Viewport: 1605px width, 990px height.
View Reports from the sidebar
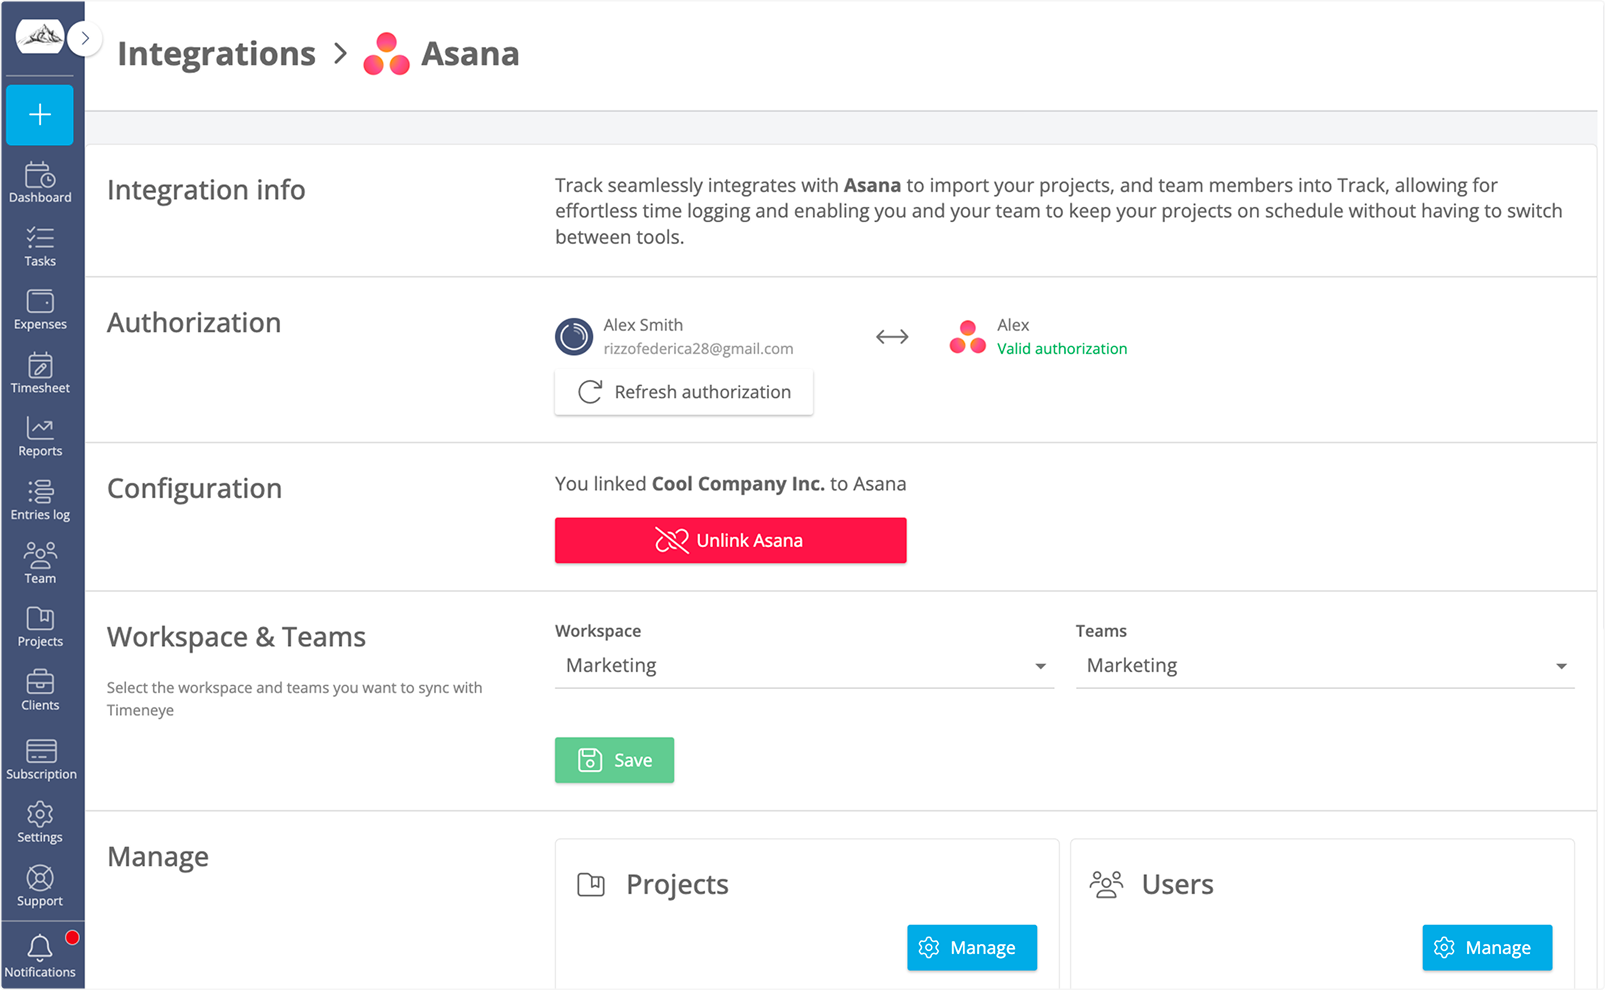(x=40, y=437)
